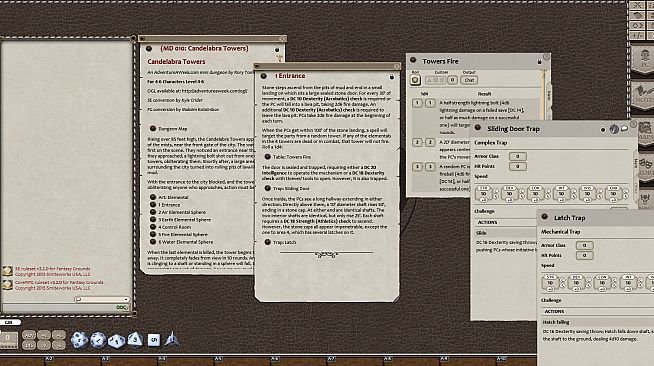The image size is (654, 366).
Task: Click the '(MD 010: Candelabra Towers)' title
Action: pyautogui.click(x=204, y=48)
